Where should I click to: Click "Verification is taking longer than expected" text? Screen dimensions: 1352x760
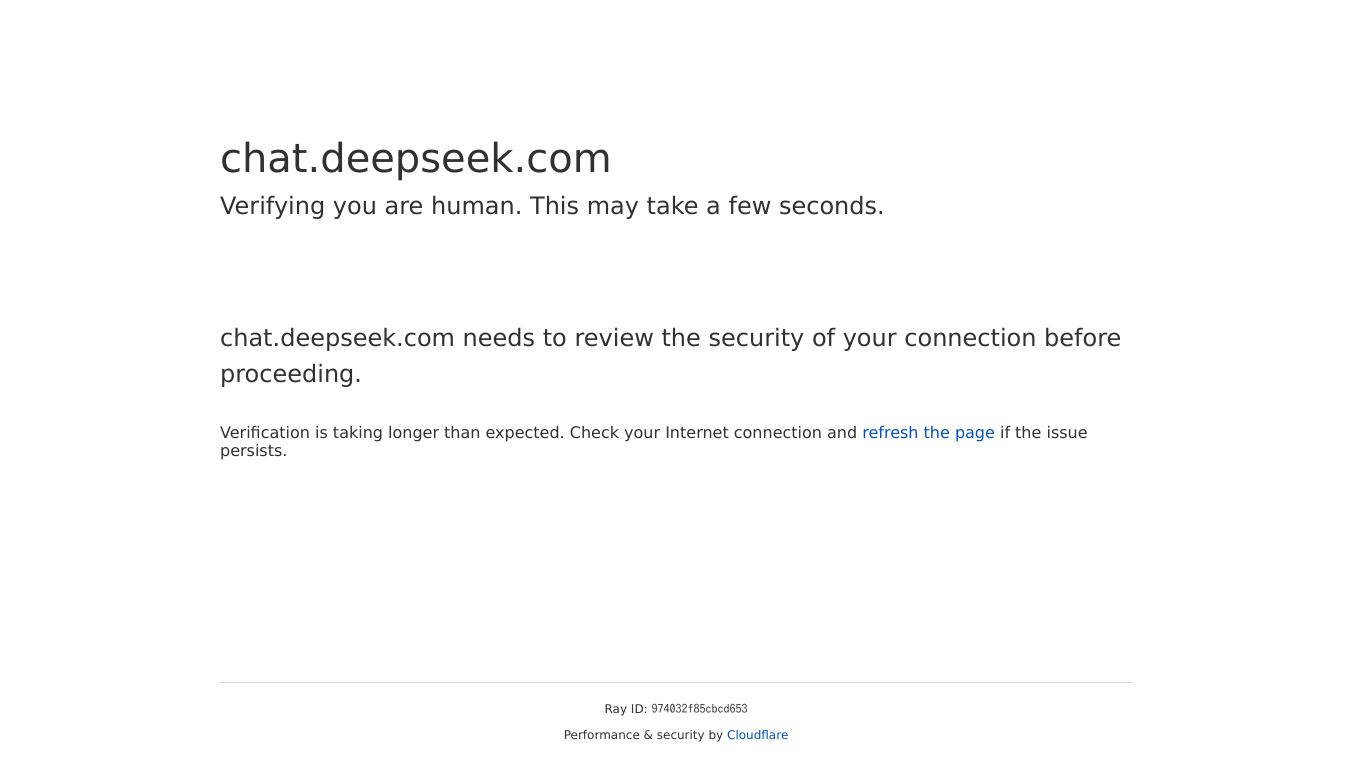[392, 433]
